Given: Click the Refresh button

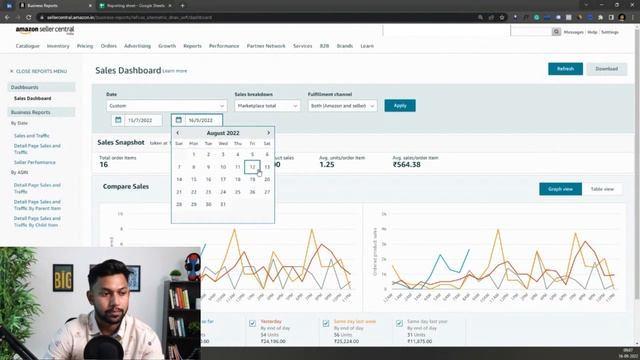Looking at the screenshot, I should (x=565, y=69).
